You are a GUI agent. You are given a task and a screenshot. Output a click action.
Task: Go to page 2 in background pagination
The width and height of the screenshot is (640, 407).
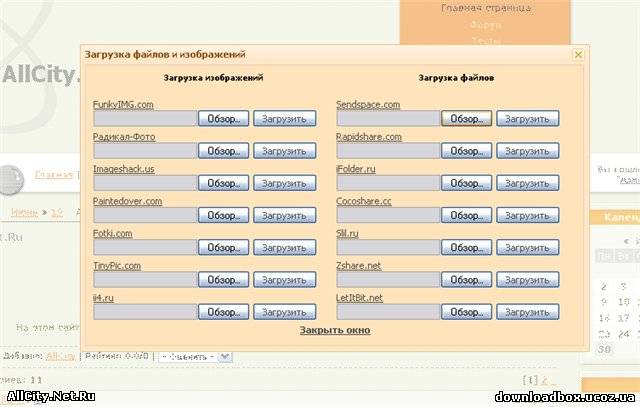544,380
